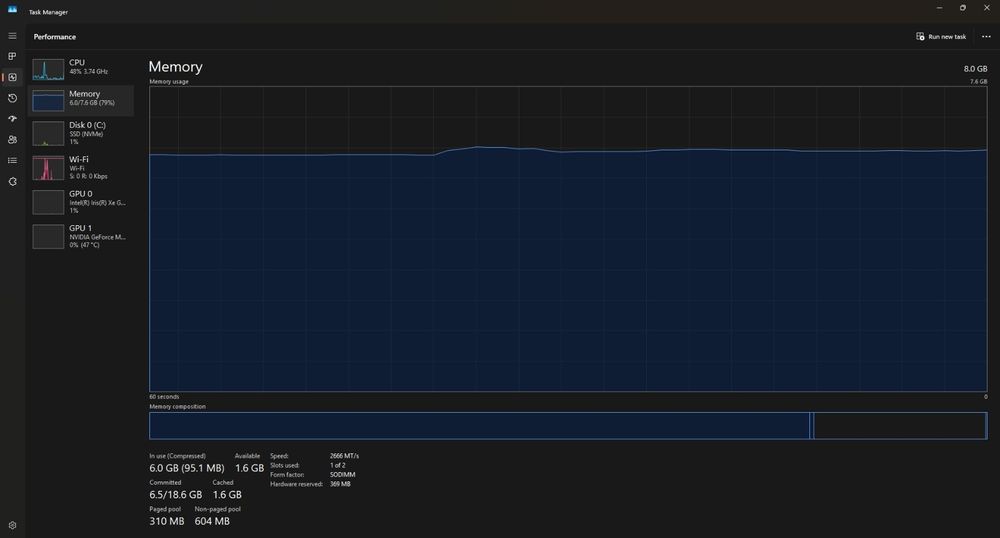Open the Users page icon
The height and width of the screenshot is (538, 1000).
click(12, 140)
